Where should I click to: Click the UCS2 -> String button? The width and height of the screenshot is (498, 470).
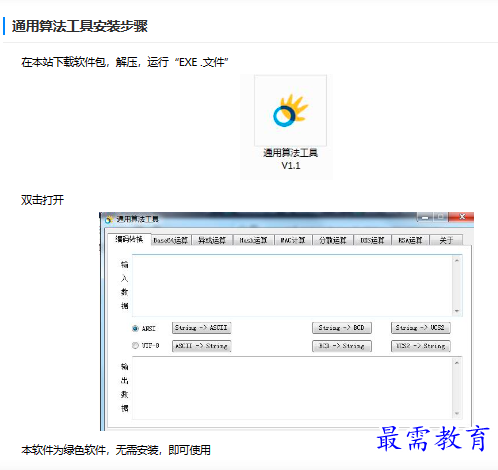click(420, 346)
